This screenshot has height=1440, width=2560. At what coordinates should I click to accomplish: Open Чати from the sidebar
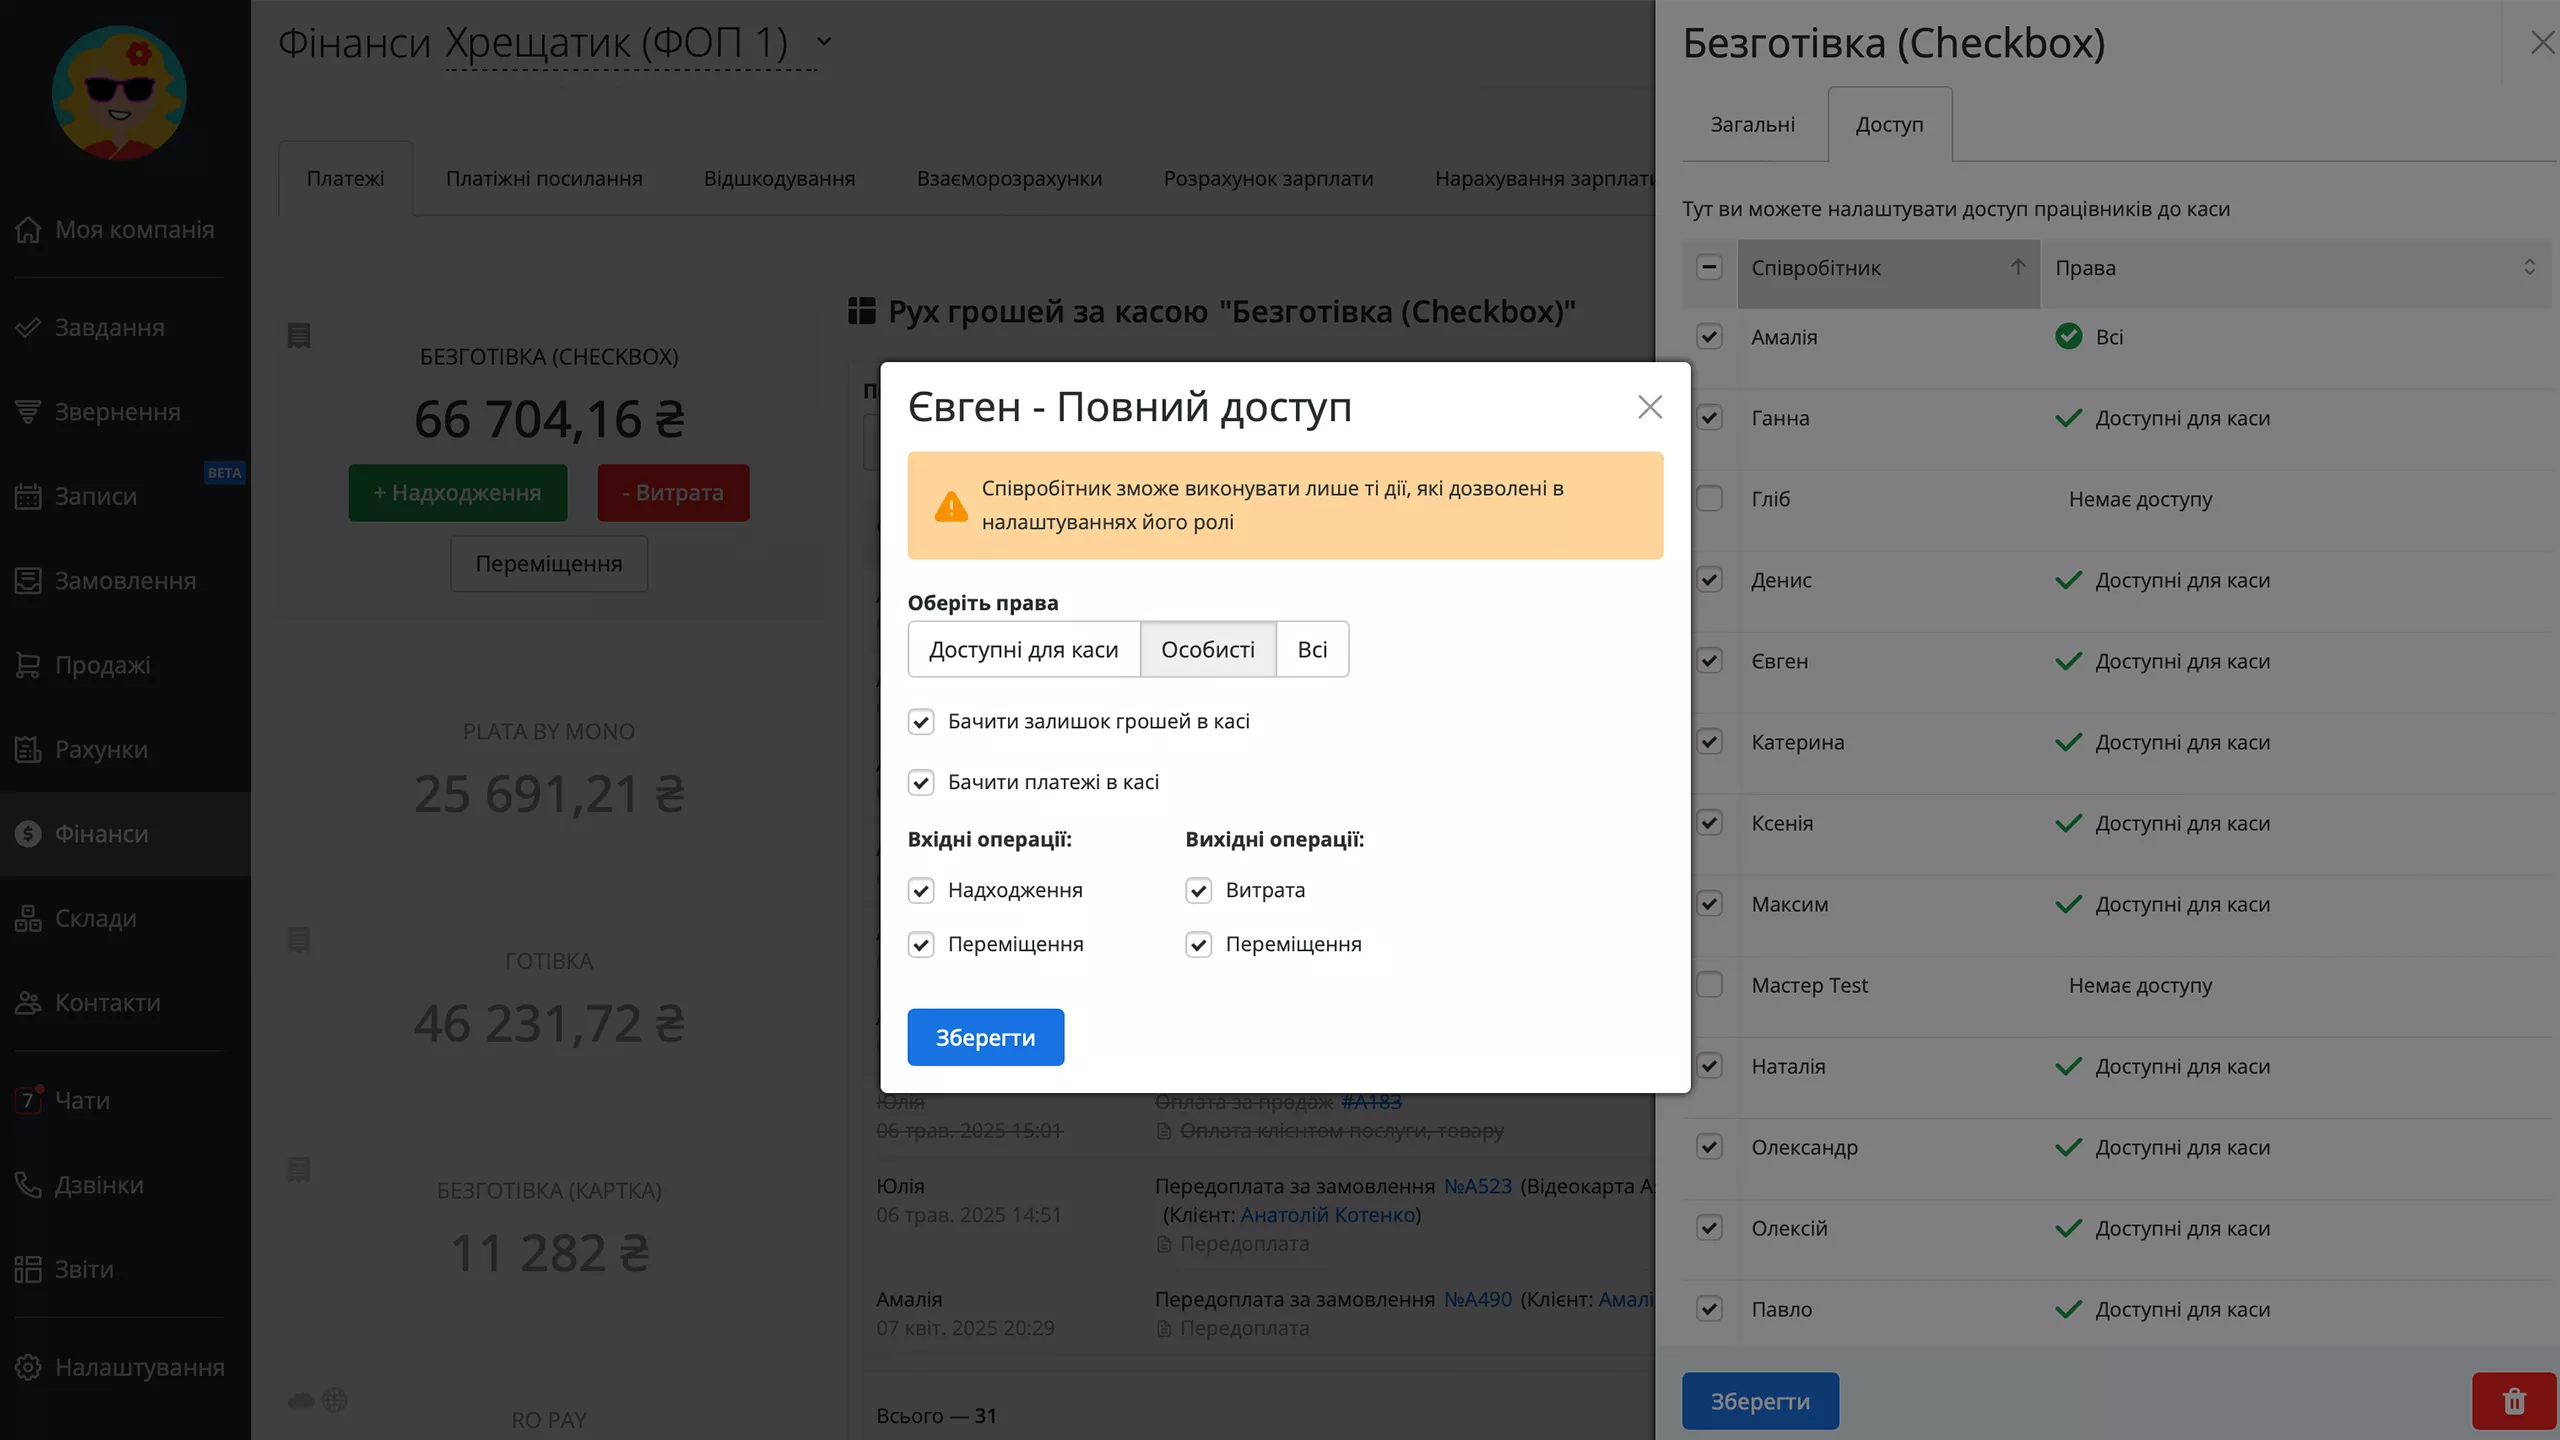tap(82, 1100)
